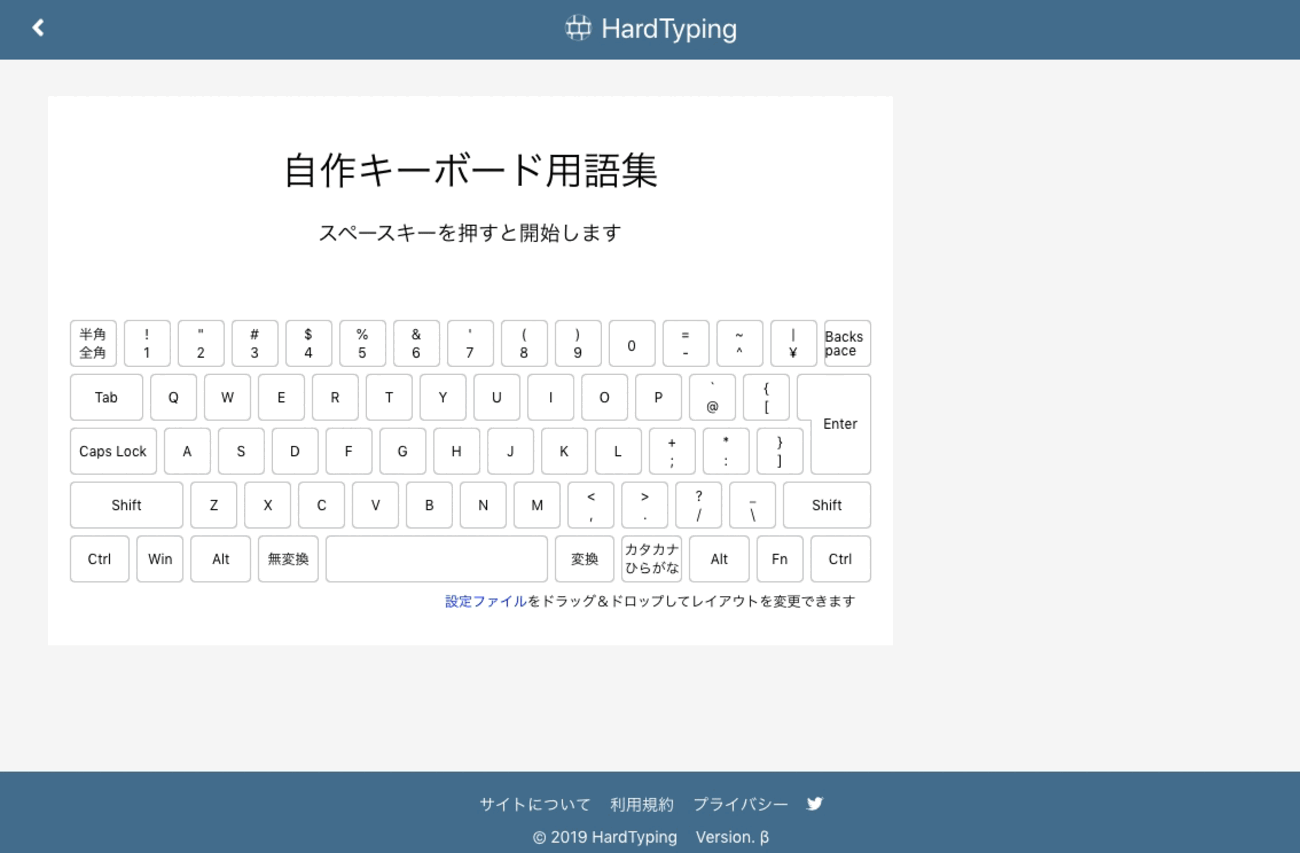Click the Caps Lock key
The image size is (1300, 853).
pos(113,451)
